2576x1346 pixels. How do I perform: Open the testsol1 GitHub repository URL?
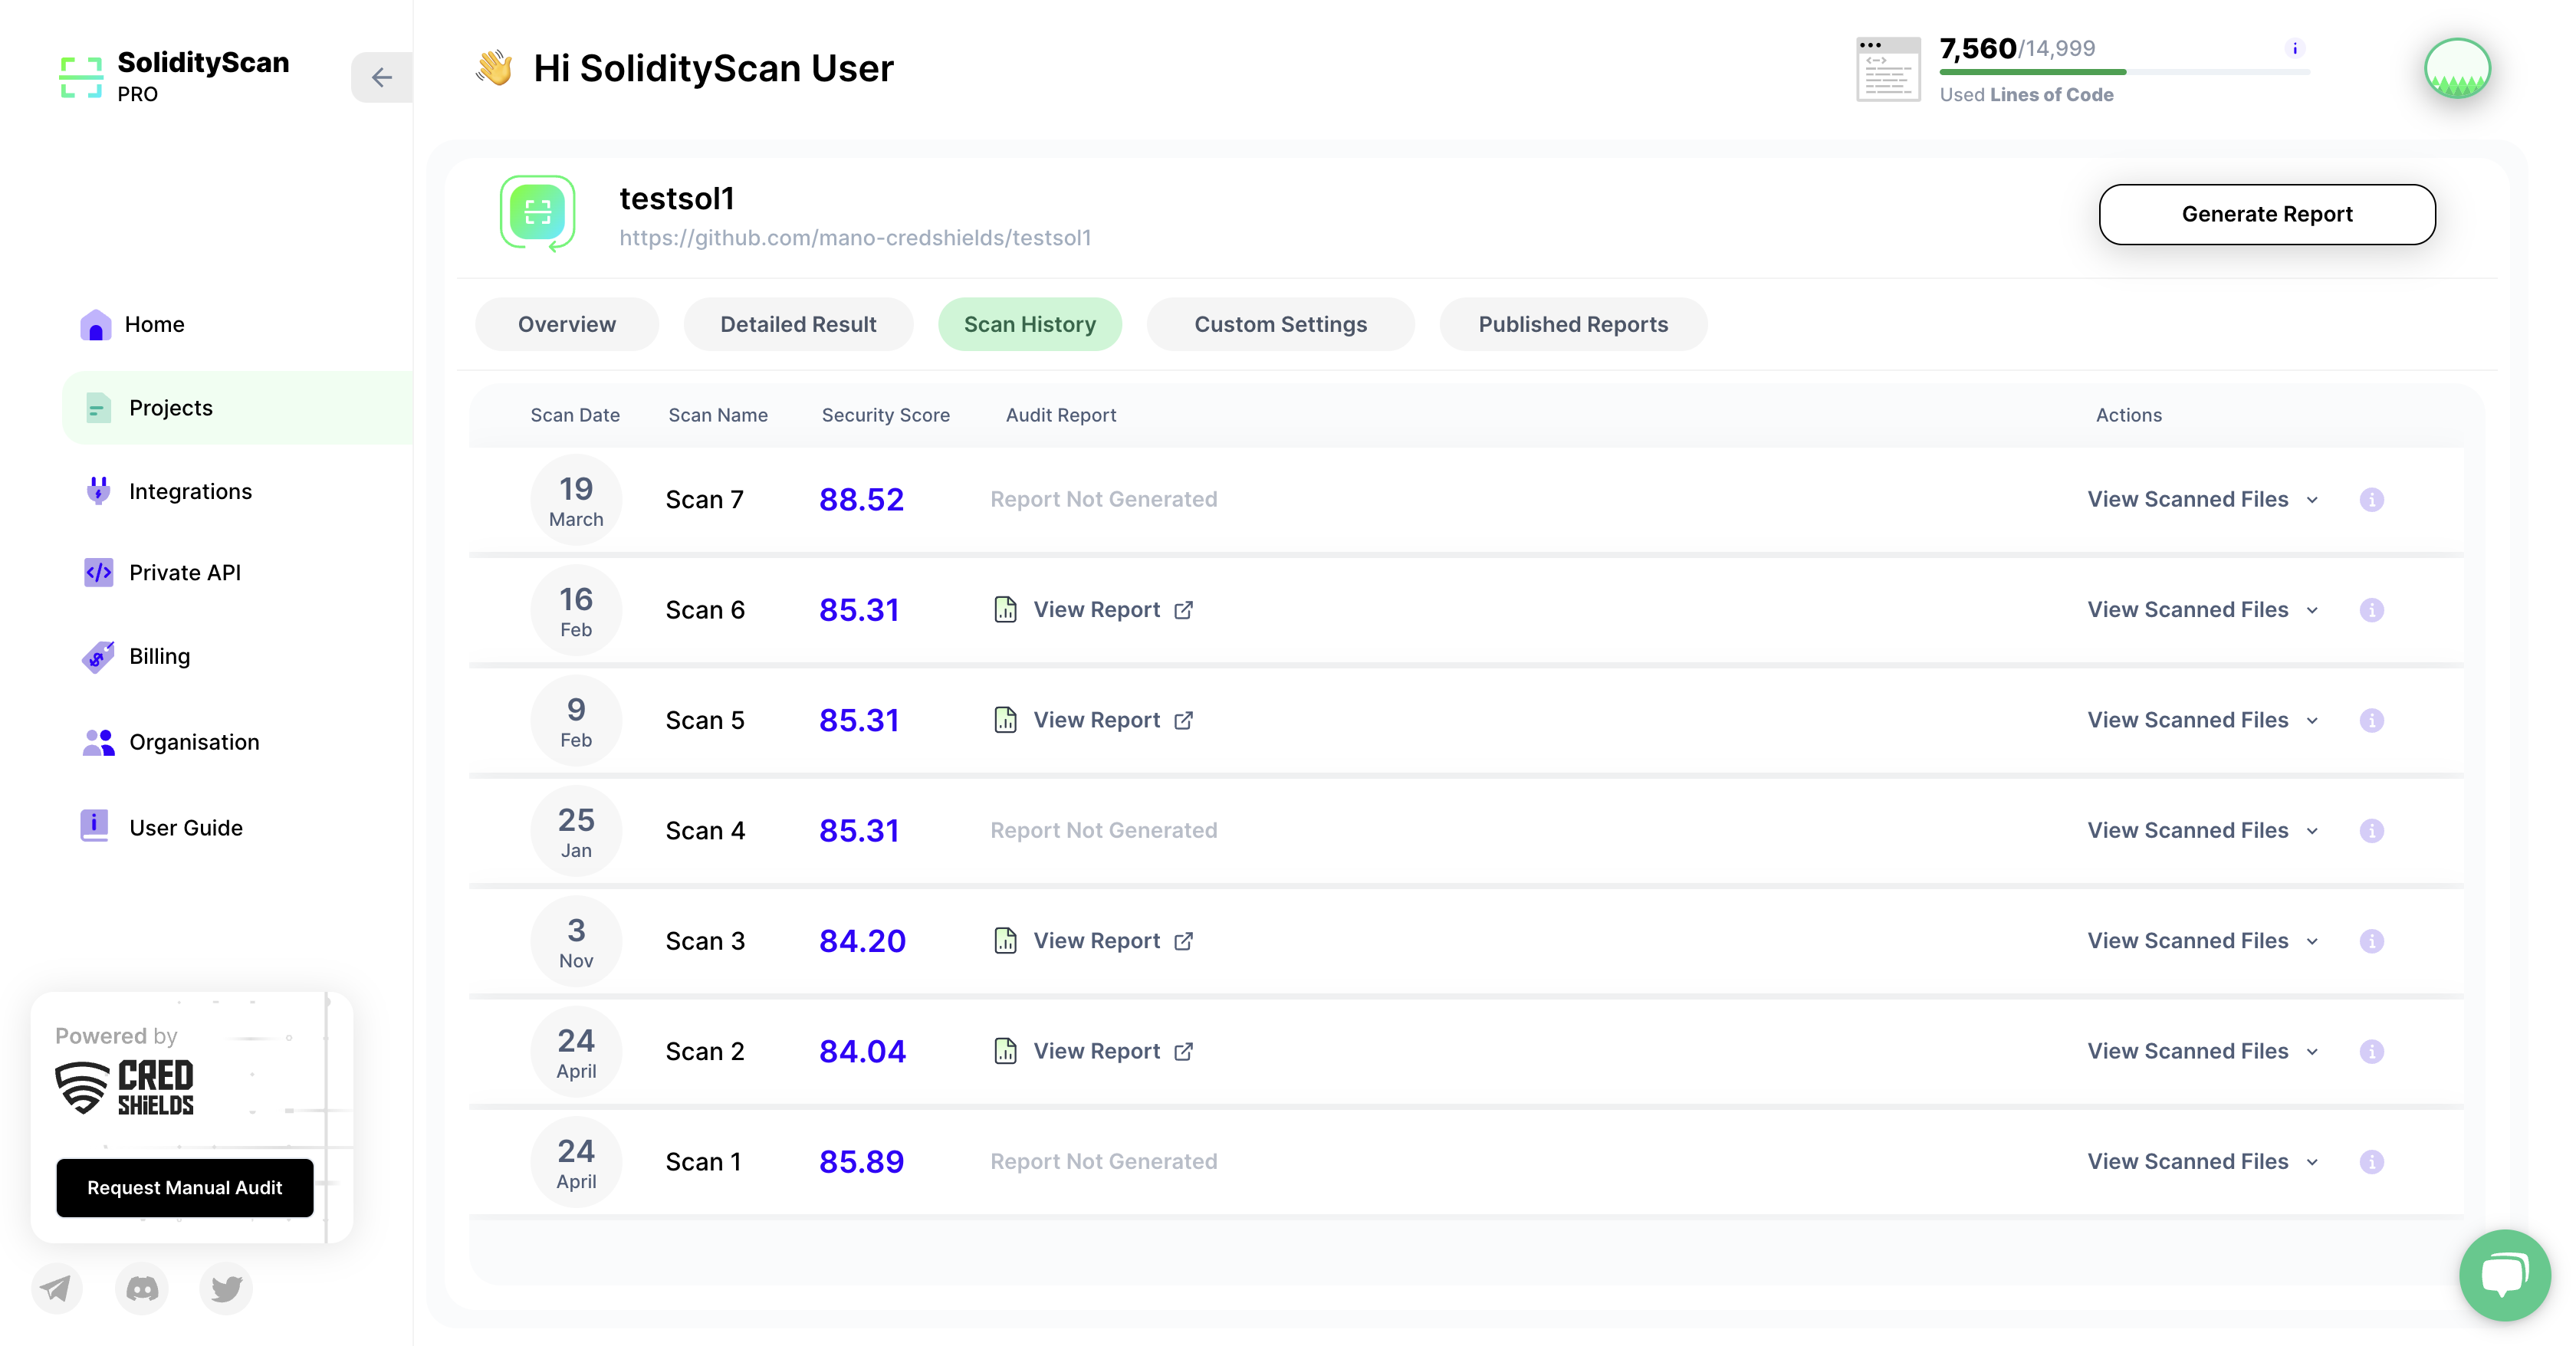click(854, 238)
